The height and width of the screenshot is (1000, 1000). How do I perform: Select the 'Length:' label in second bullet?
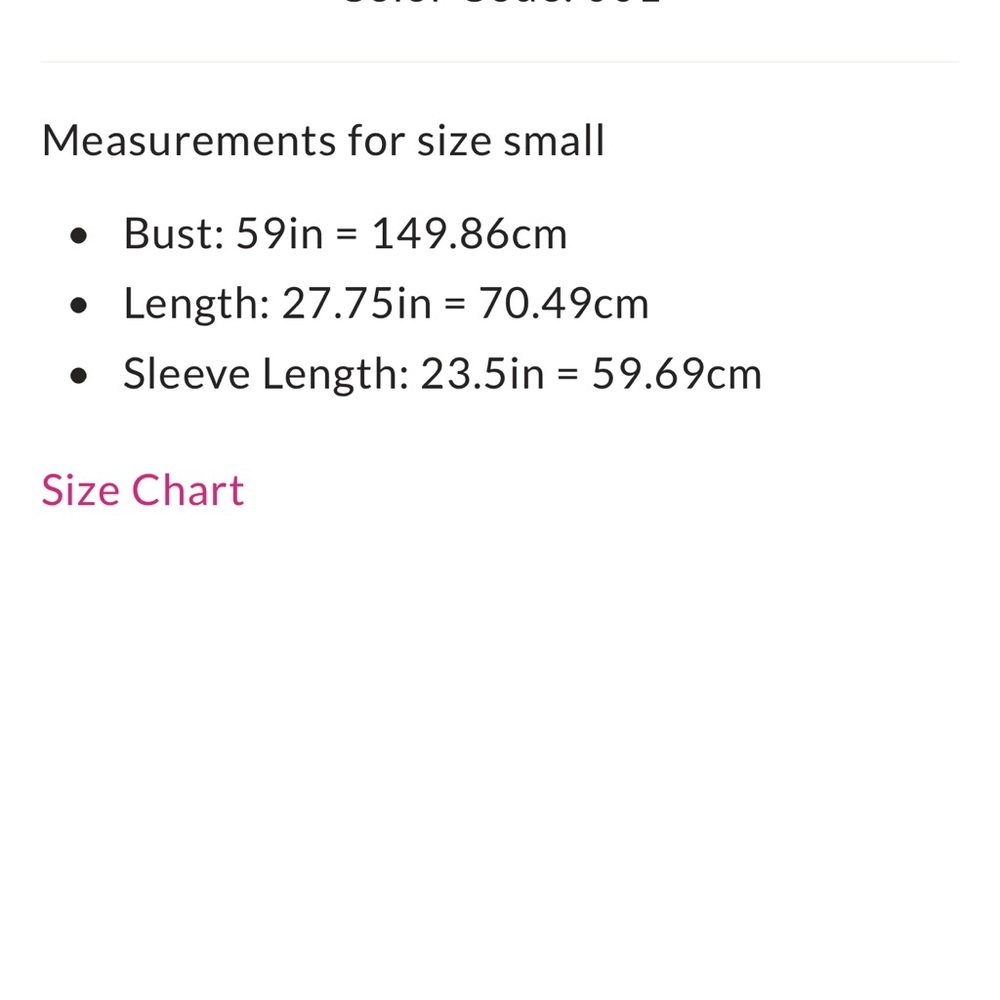click(196, 304)
